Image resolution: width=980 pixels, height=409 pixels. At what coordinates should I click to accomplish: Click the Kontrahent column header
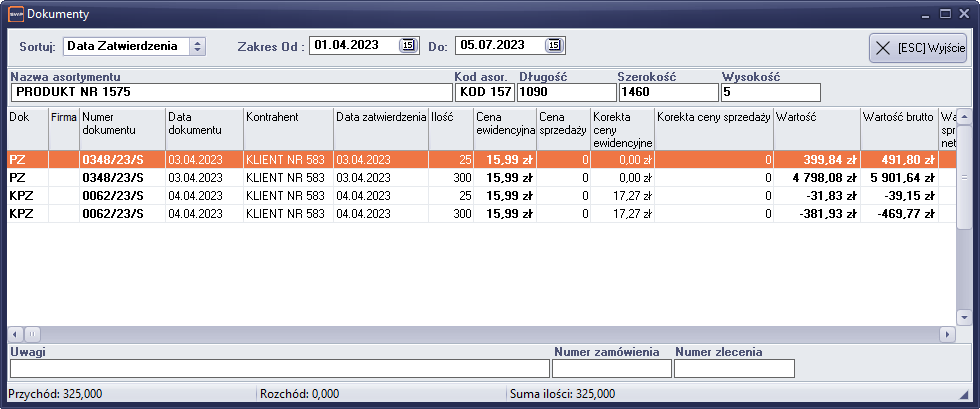pos(288,130)
